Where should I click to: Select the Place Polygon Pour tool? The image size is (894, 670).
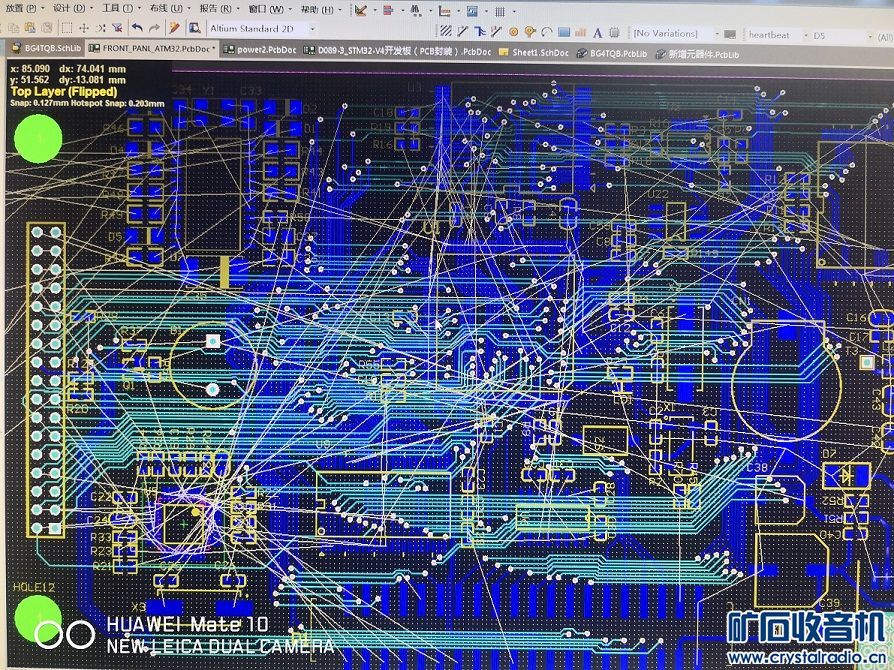tap(580, 33)
